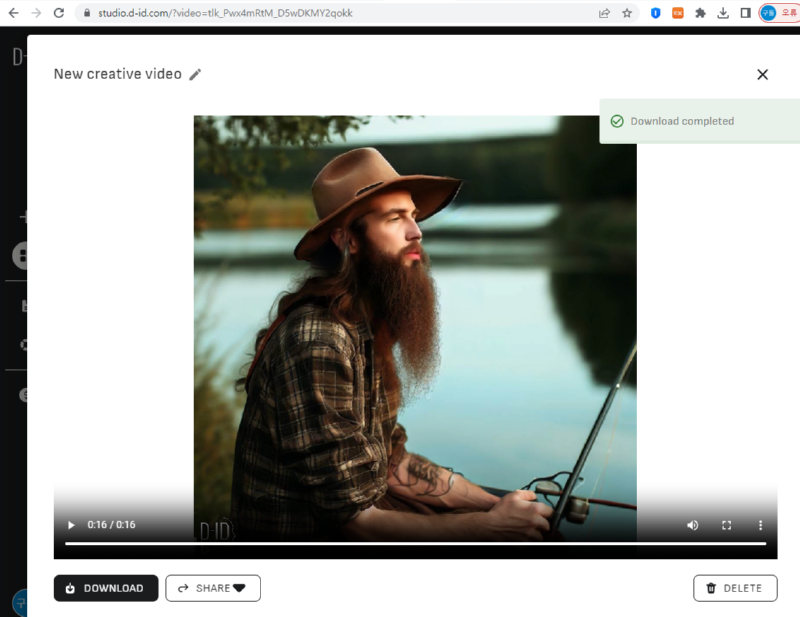
Task: Open the blue shield extension
Action: [656, 13]
